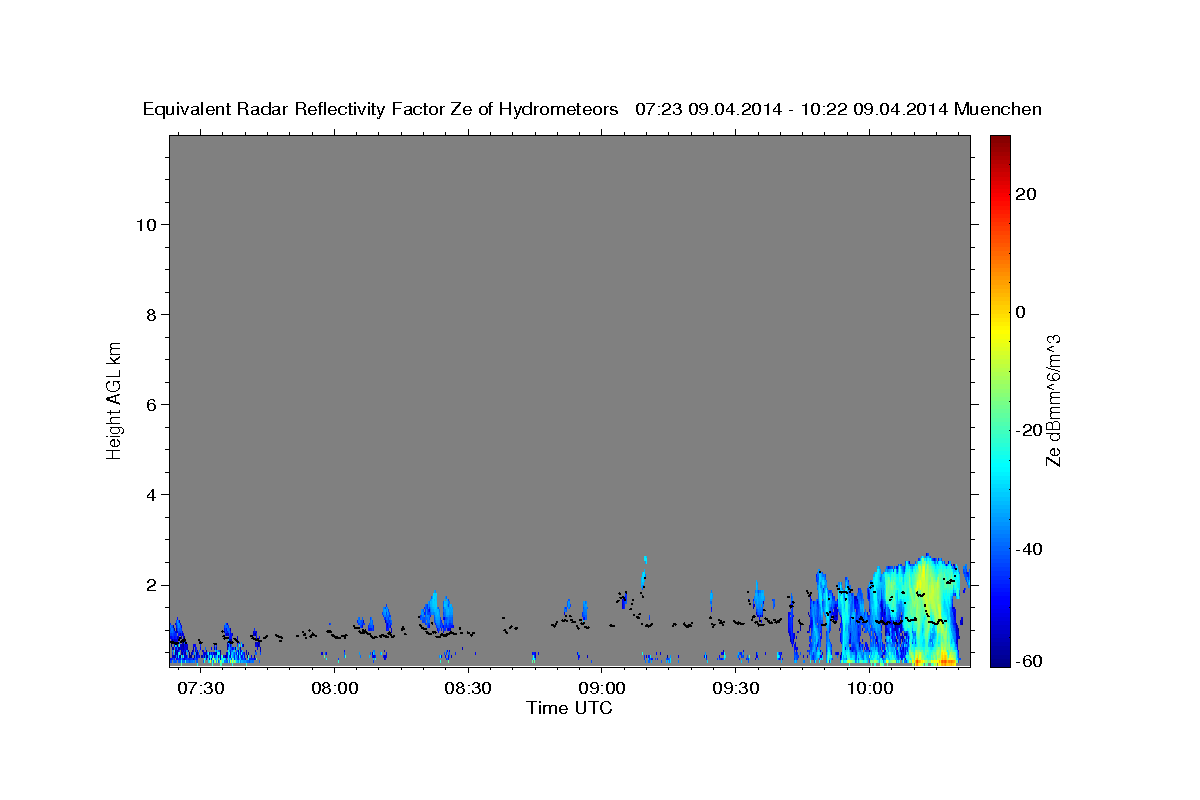Click the height tick label '8'

tap(152, 315)
